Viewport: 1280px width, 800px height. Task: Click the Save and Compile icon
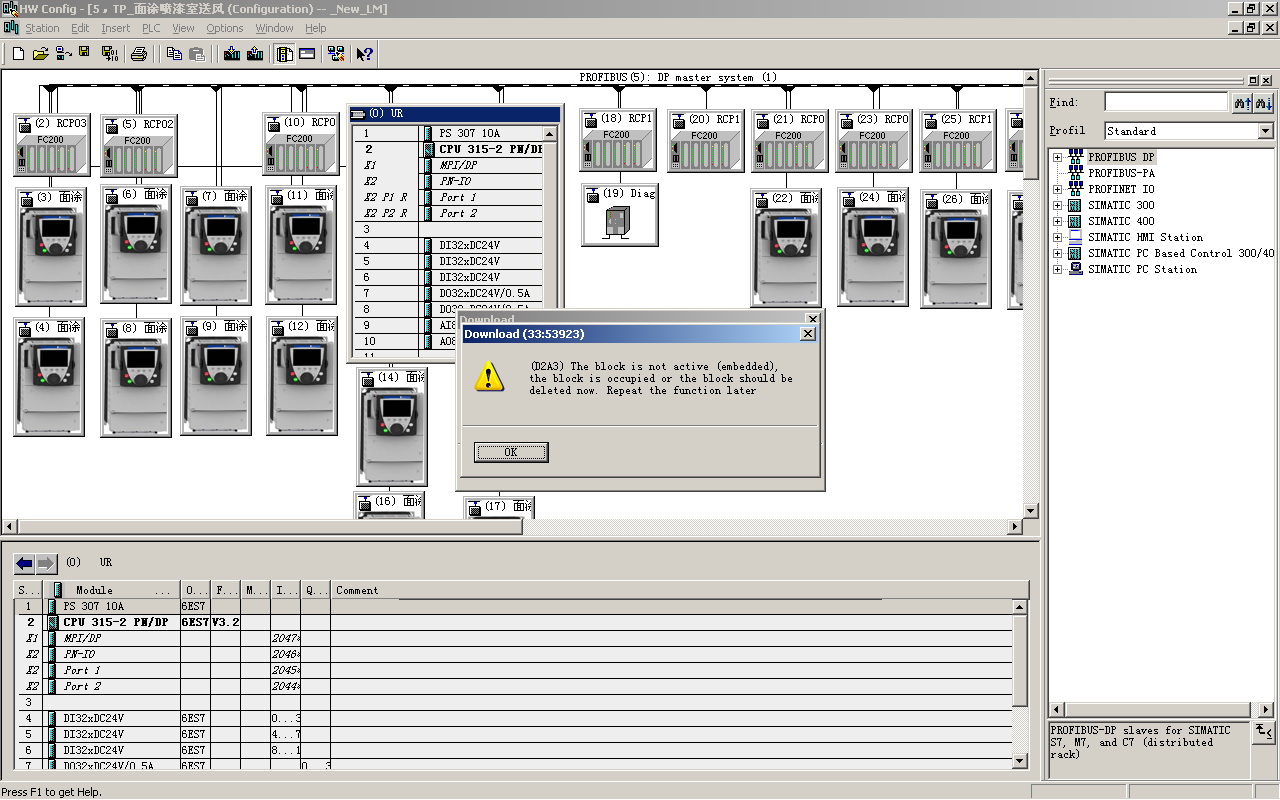[x=109, y=54]
